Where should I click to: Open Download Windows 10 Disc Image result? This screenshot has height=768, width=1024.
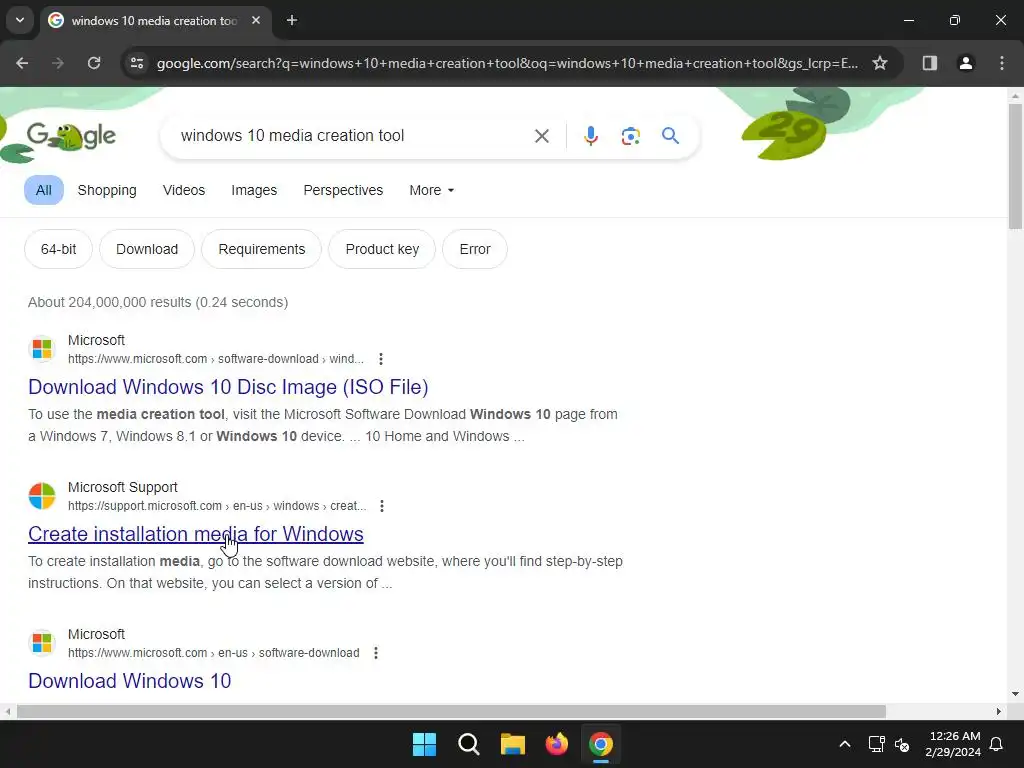(228, 387)
